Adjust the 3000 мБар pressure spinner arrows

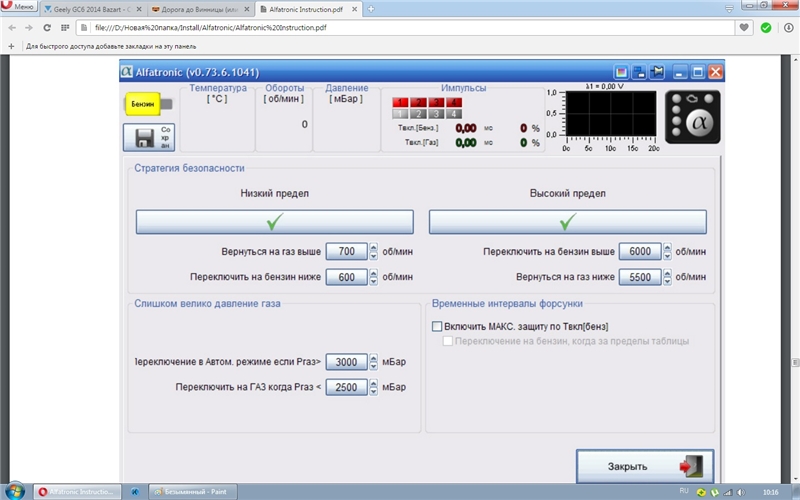point(374,362)
